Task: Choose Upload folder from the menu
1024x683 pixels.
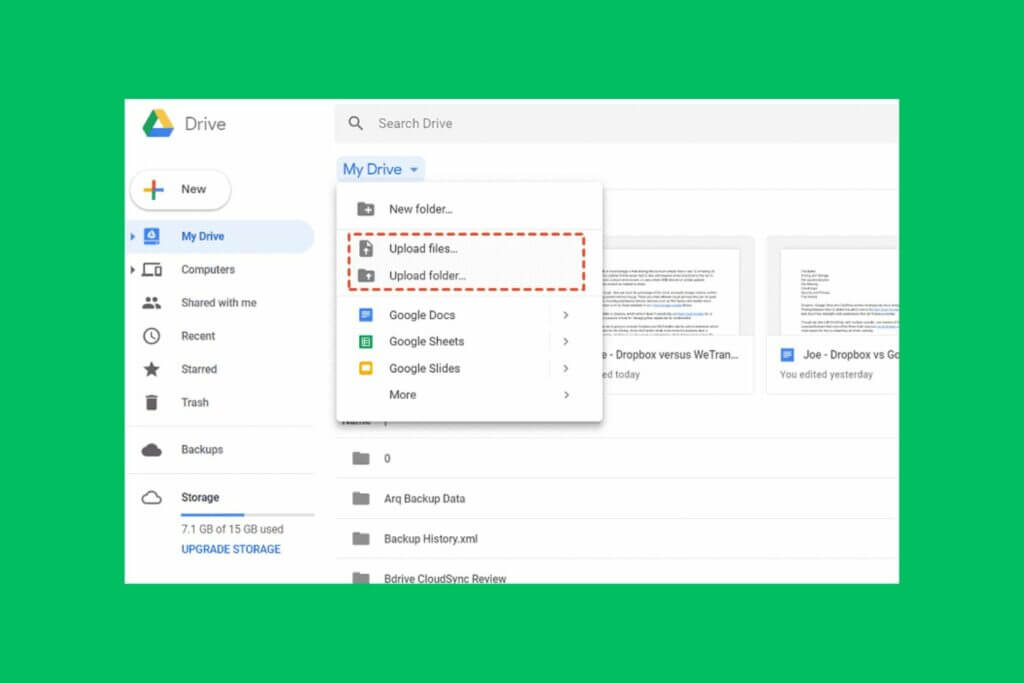Action: [427, 276]
